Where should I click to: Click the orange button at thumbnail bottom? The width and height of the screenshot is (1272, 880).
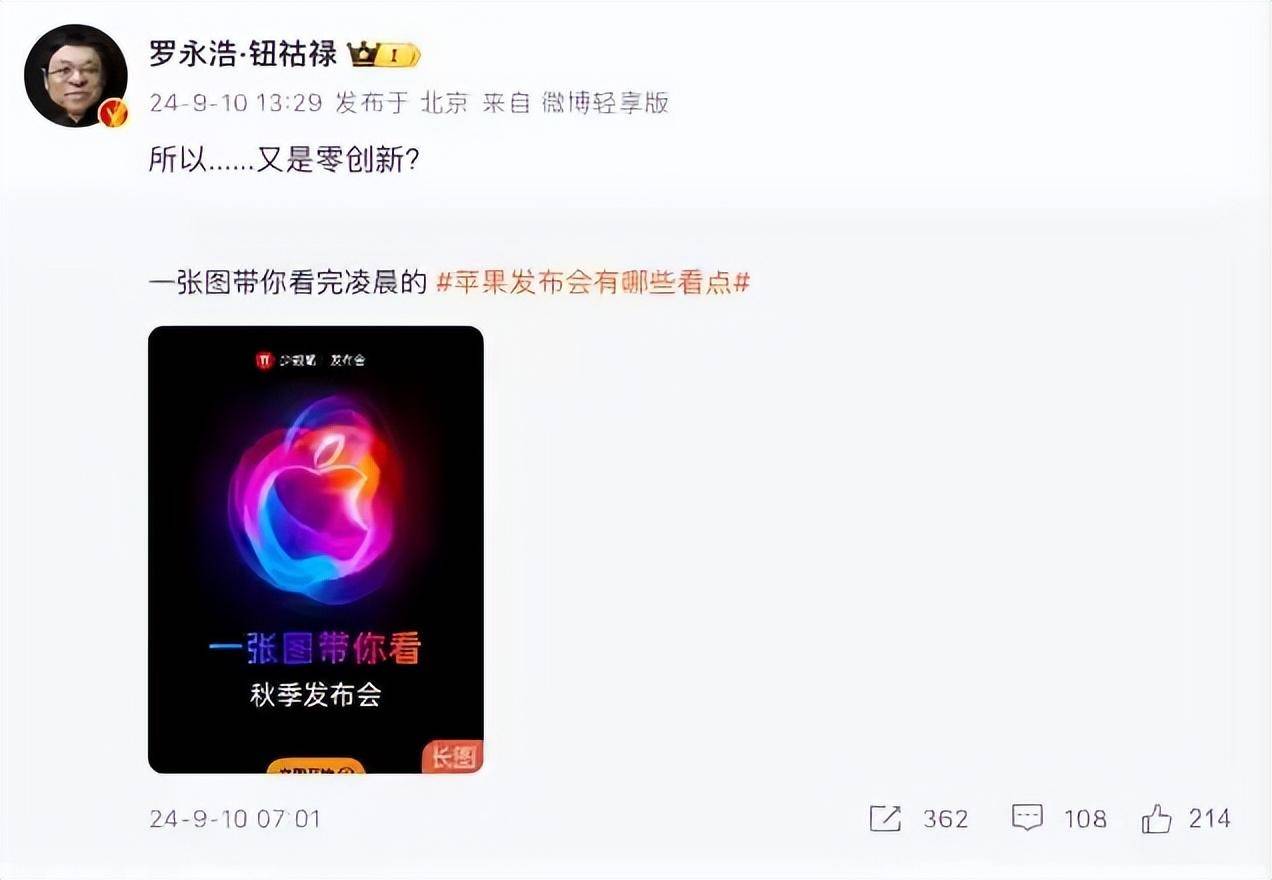(315, 767)
